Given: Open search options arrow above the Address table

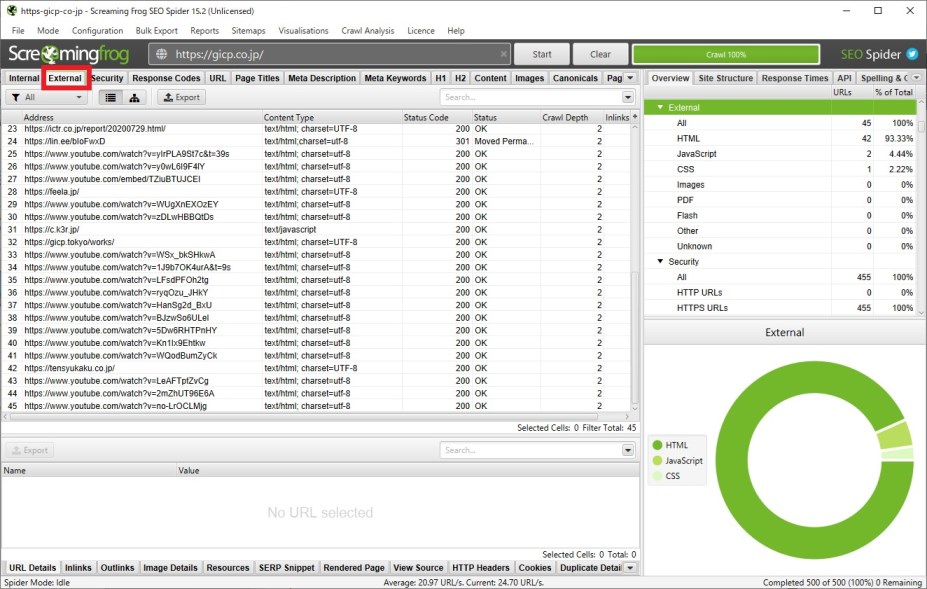Looking at the screenshot, I should [x=628, y=98].
